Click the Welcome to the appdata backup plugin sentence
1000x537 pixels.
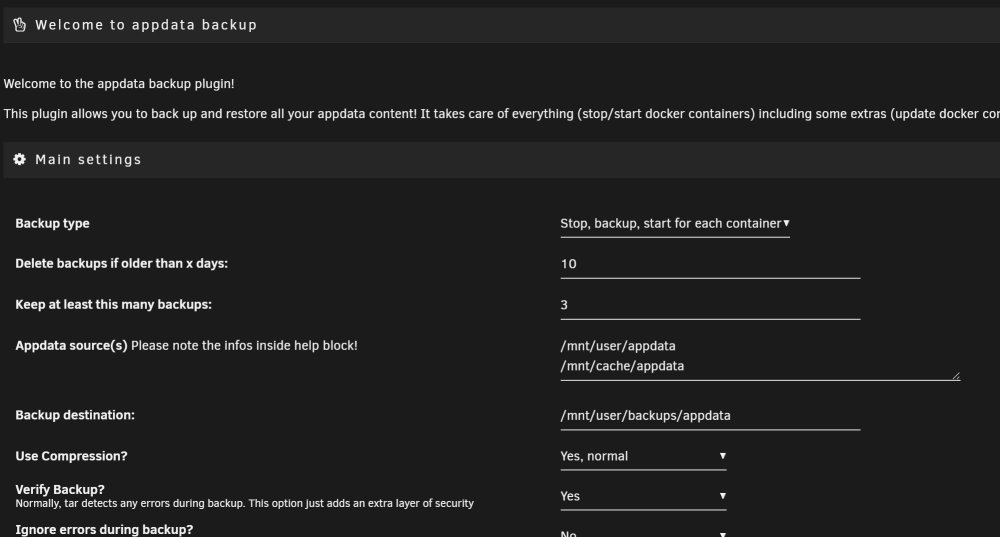click(119, 84)
